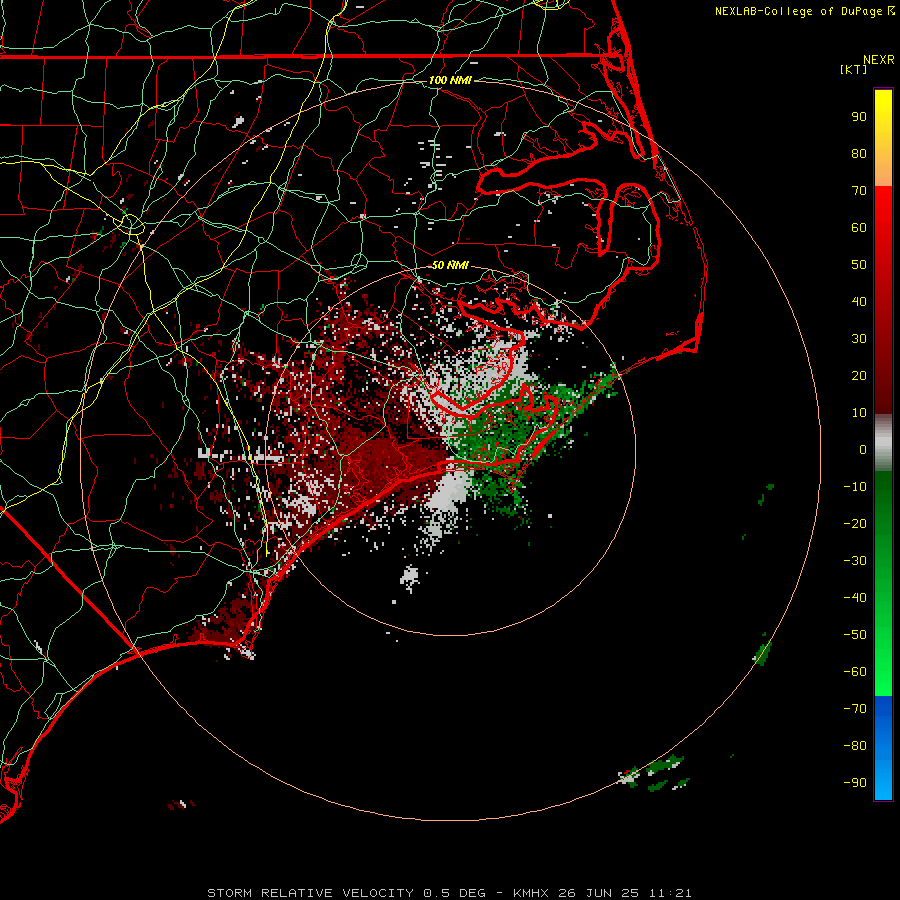Click the -60 value on velocity scale
This screenshot has height=900, width=900.
(x=855, y=672)
